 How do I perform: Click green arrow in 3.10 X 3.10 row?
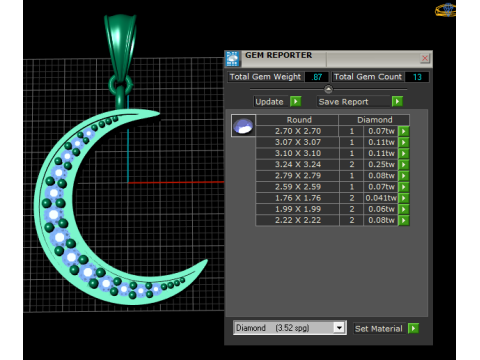coord(404,153)
